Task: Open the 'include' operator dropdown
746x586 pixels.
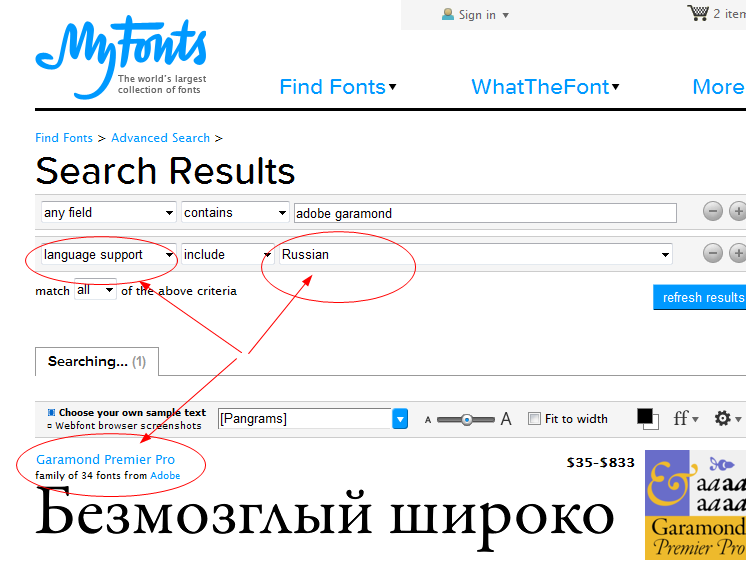Action: pos(227,254)
